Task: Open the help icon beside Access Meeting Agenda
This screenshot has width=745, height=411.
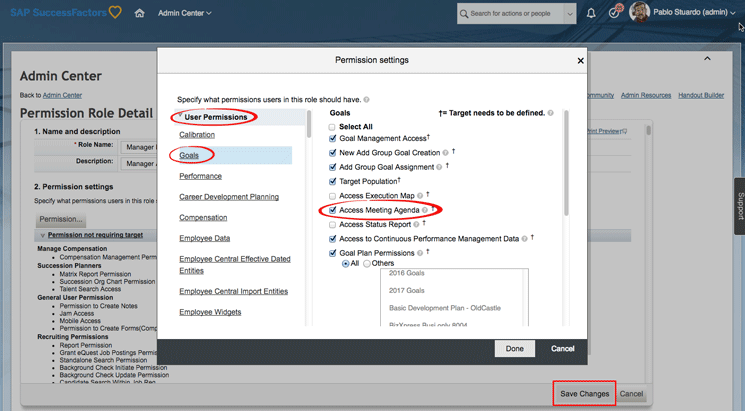Action: pos(425,210)
